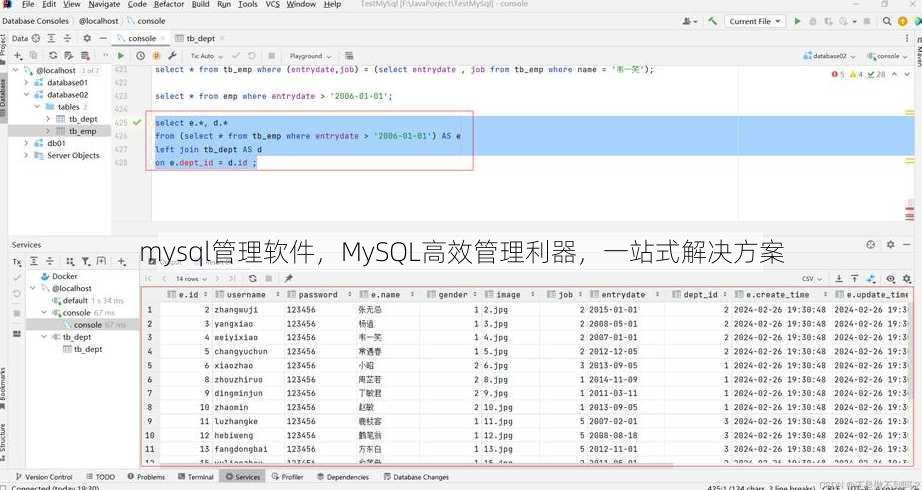Screen dimensions: 922x490
Task: Expand Server Objects node
Action: 26,155
